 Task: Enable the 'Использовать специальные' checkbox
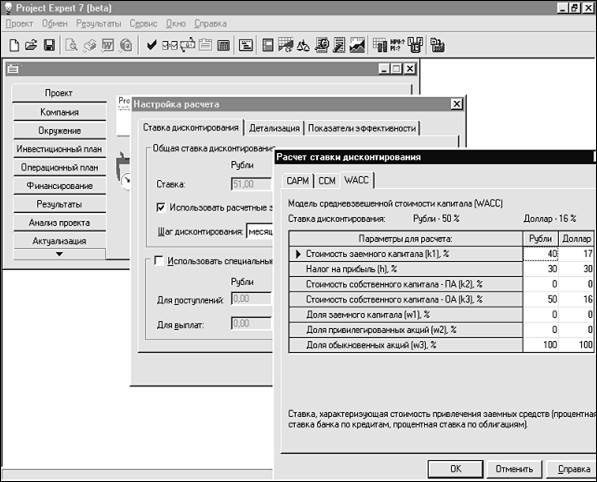tap(158, 261)
